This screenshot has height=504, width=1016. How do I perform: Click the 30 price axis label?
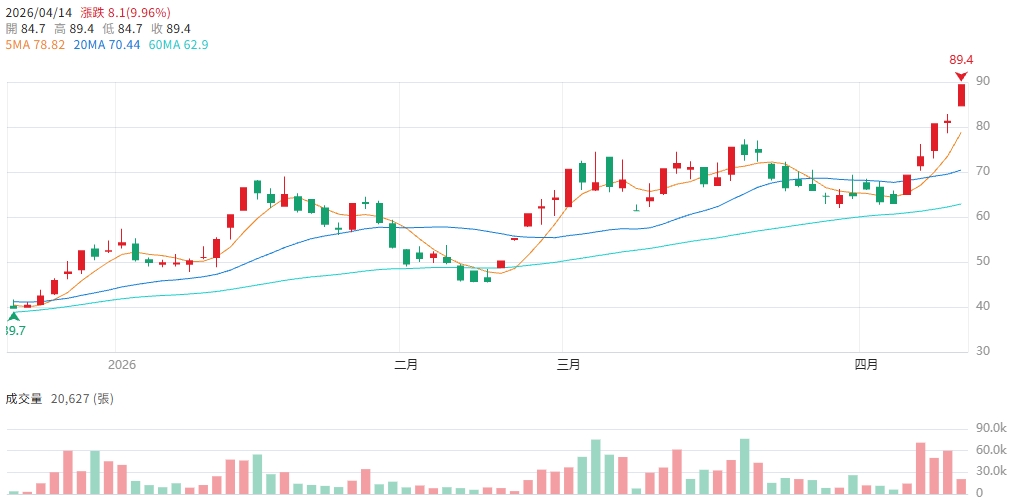(x=982, y=351)
